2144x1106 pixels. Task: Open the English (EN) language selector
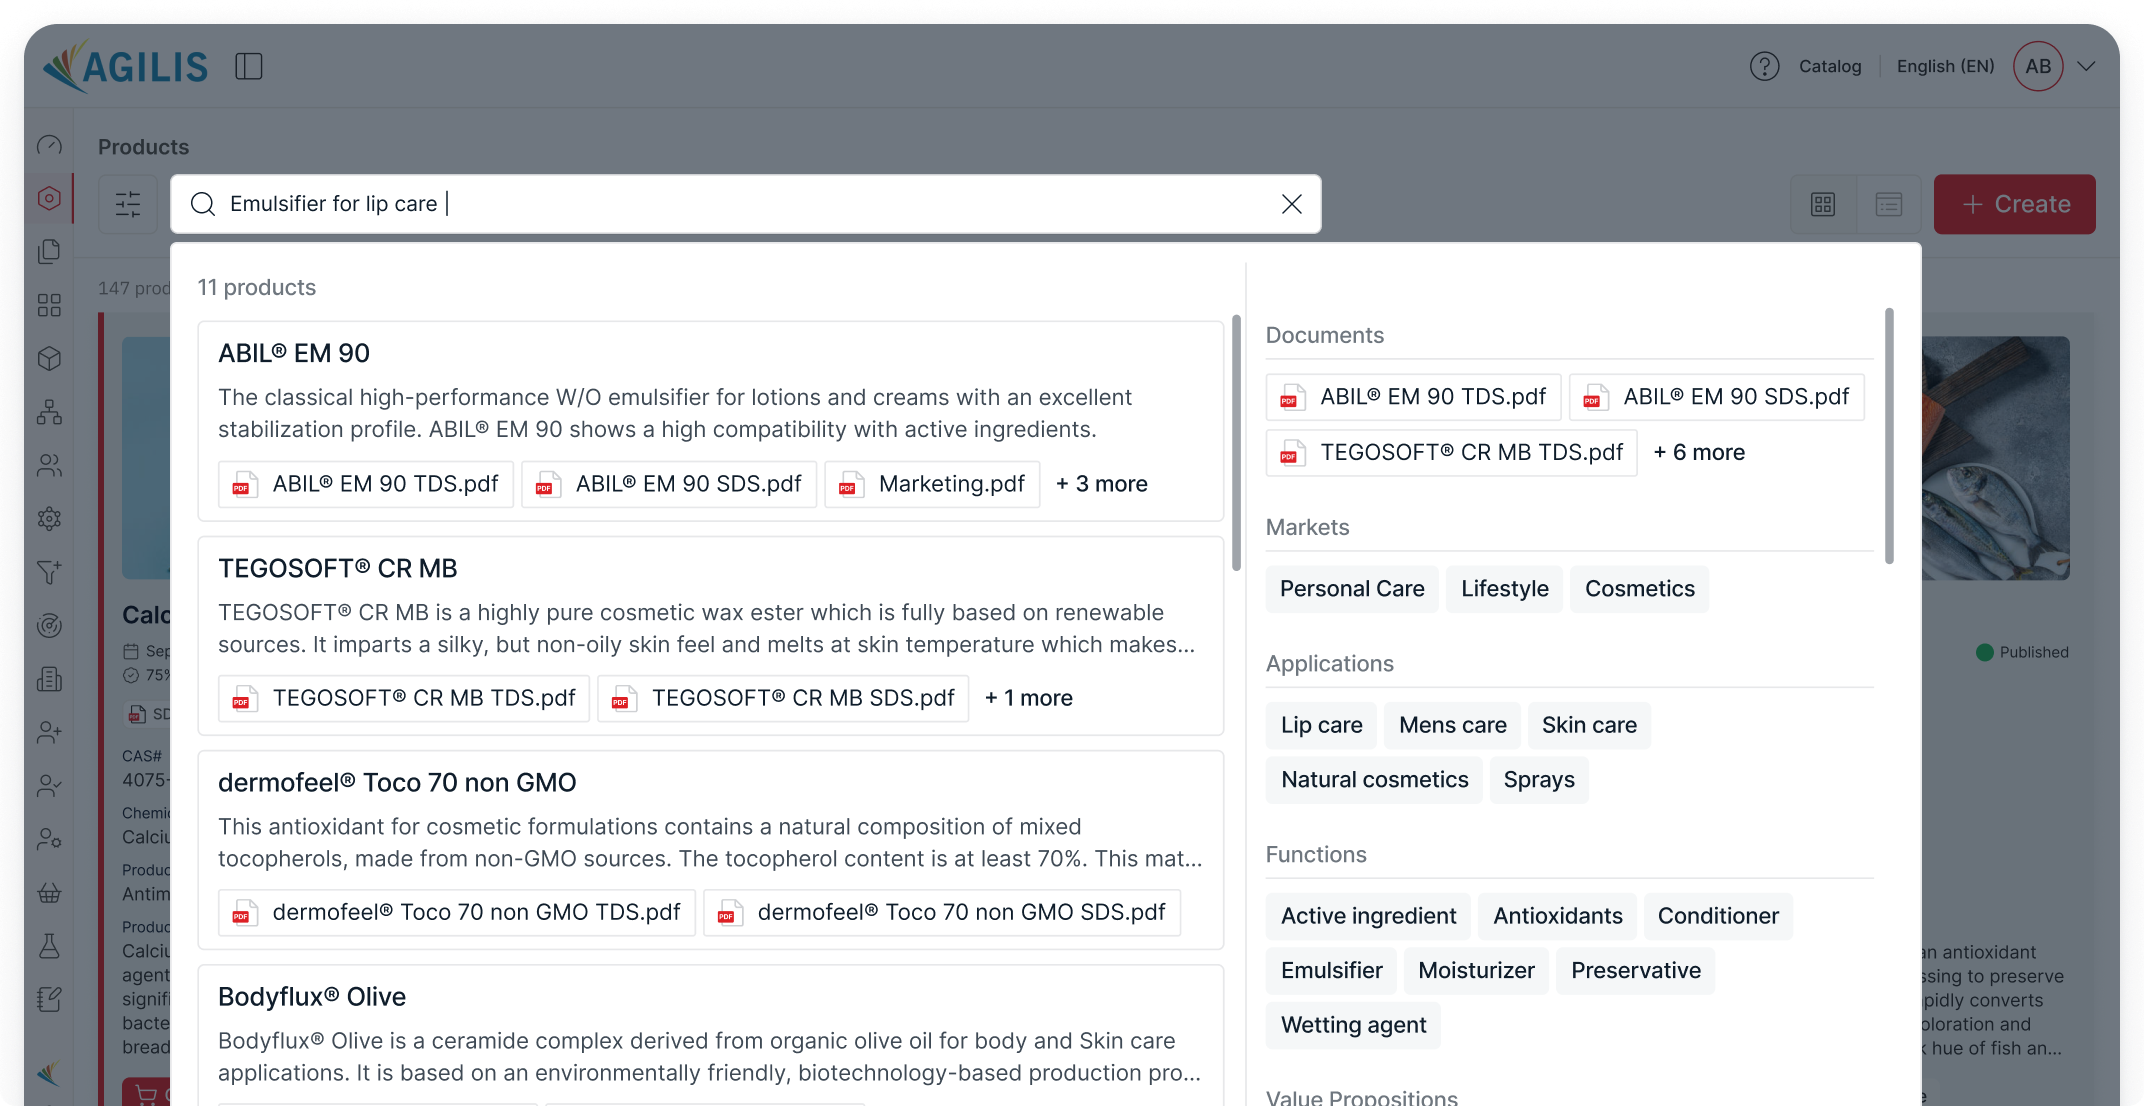click(1944, 66)
